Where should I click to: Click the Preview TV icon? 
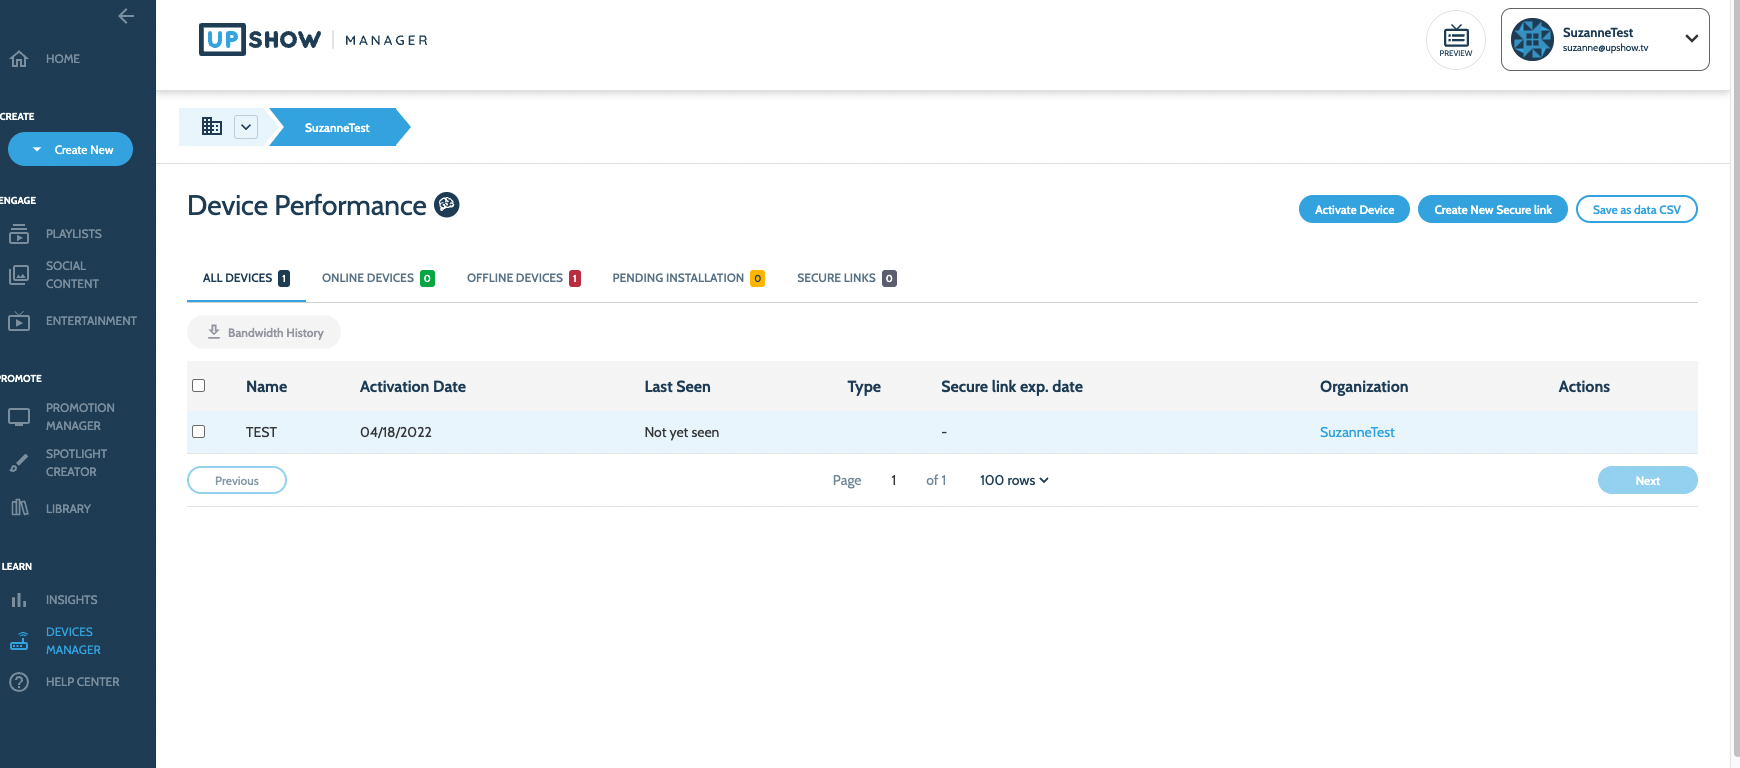click(1456, 40)
